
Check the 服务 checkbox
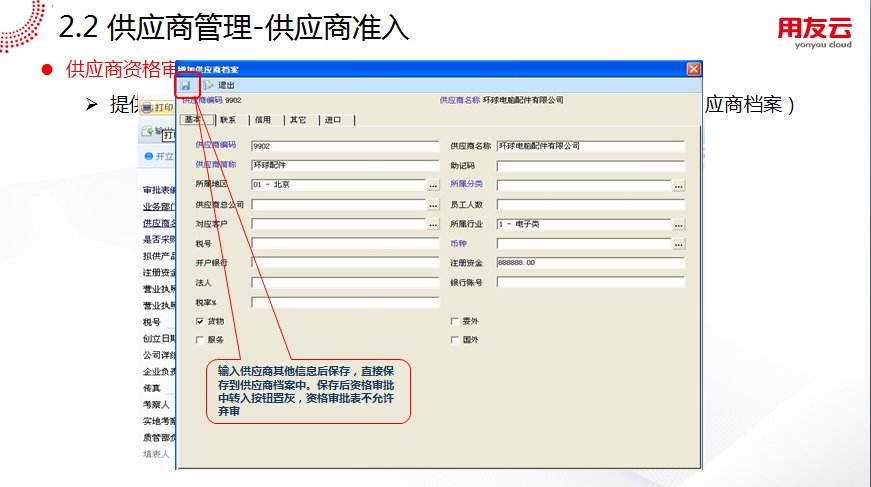point(200,340)
